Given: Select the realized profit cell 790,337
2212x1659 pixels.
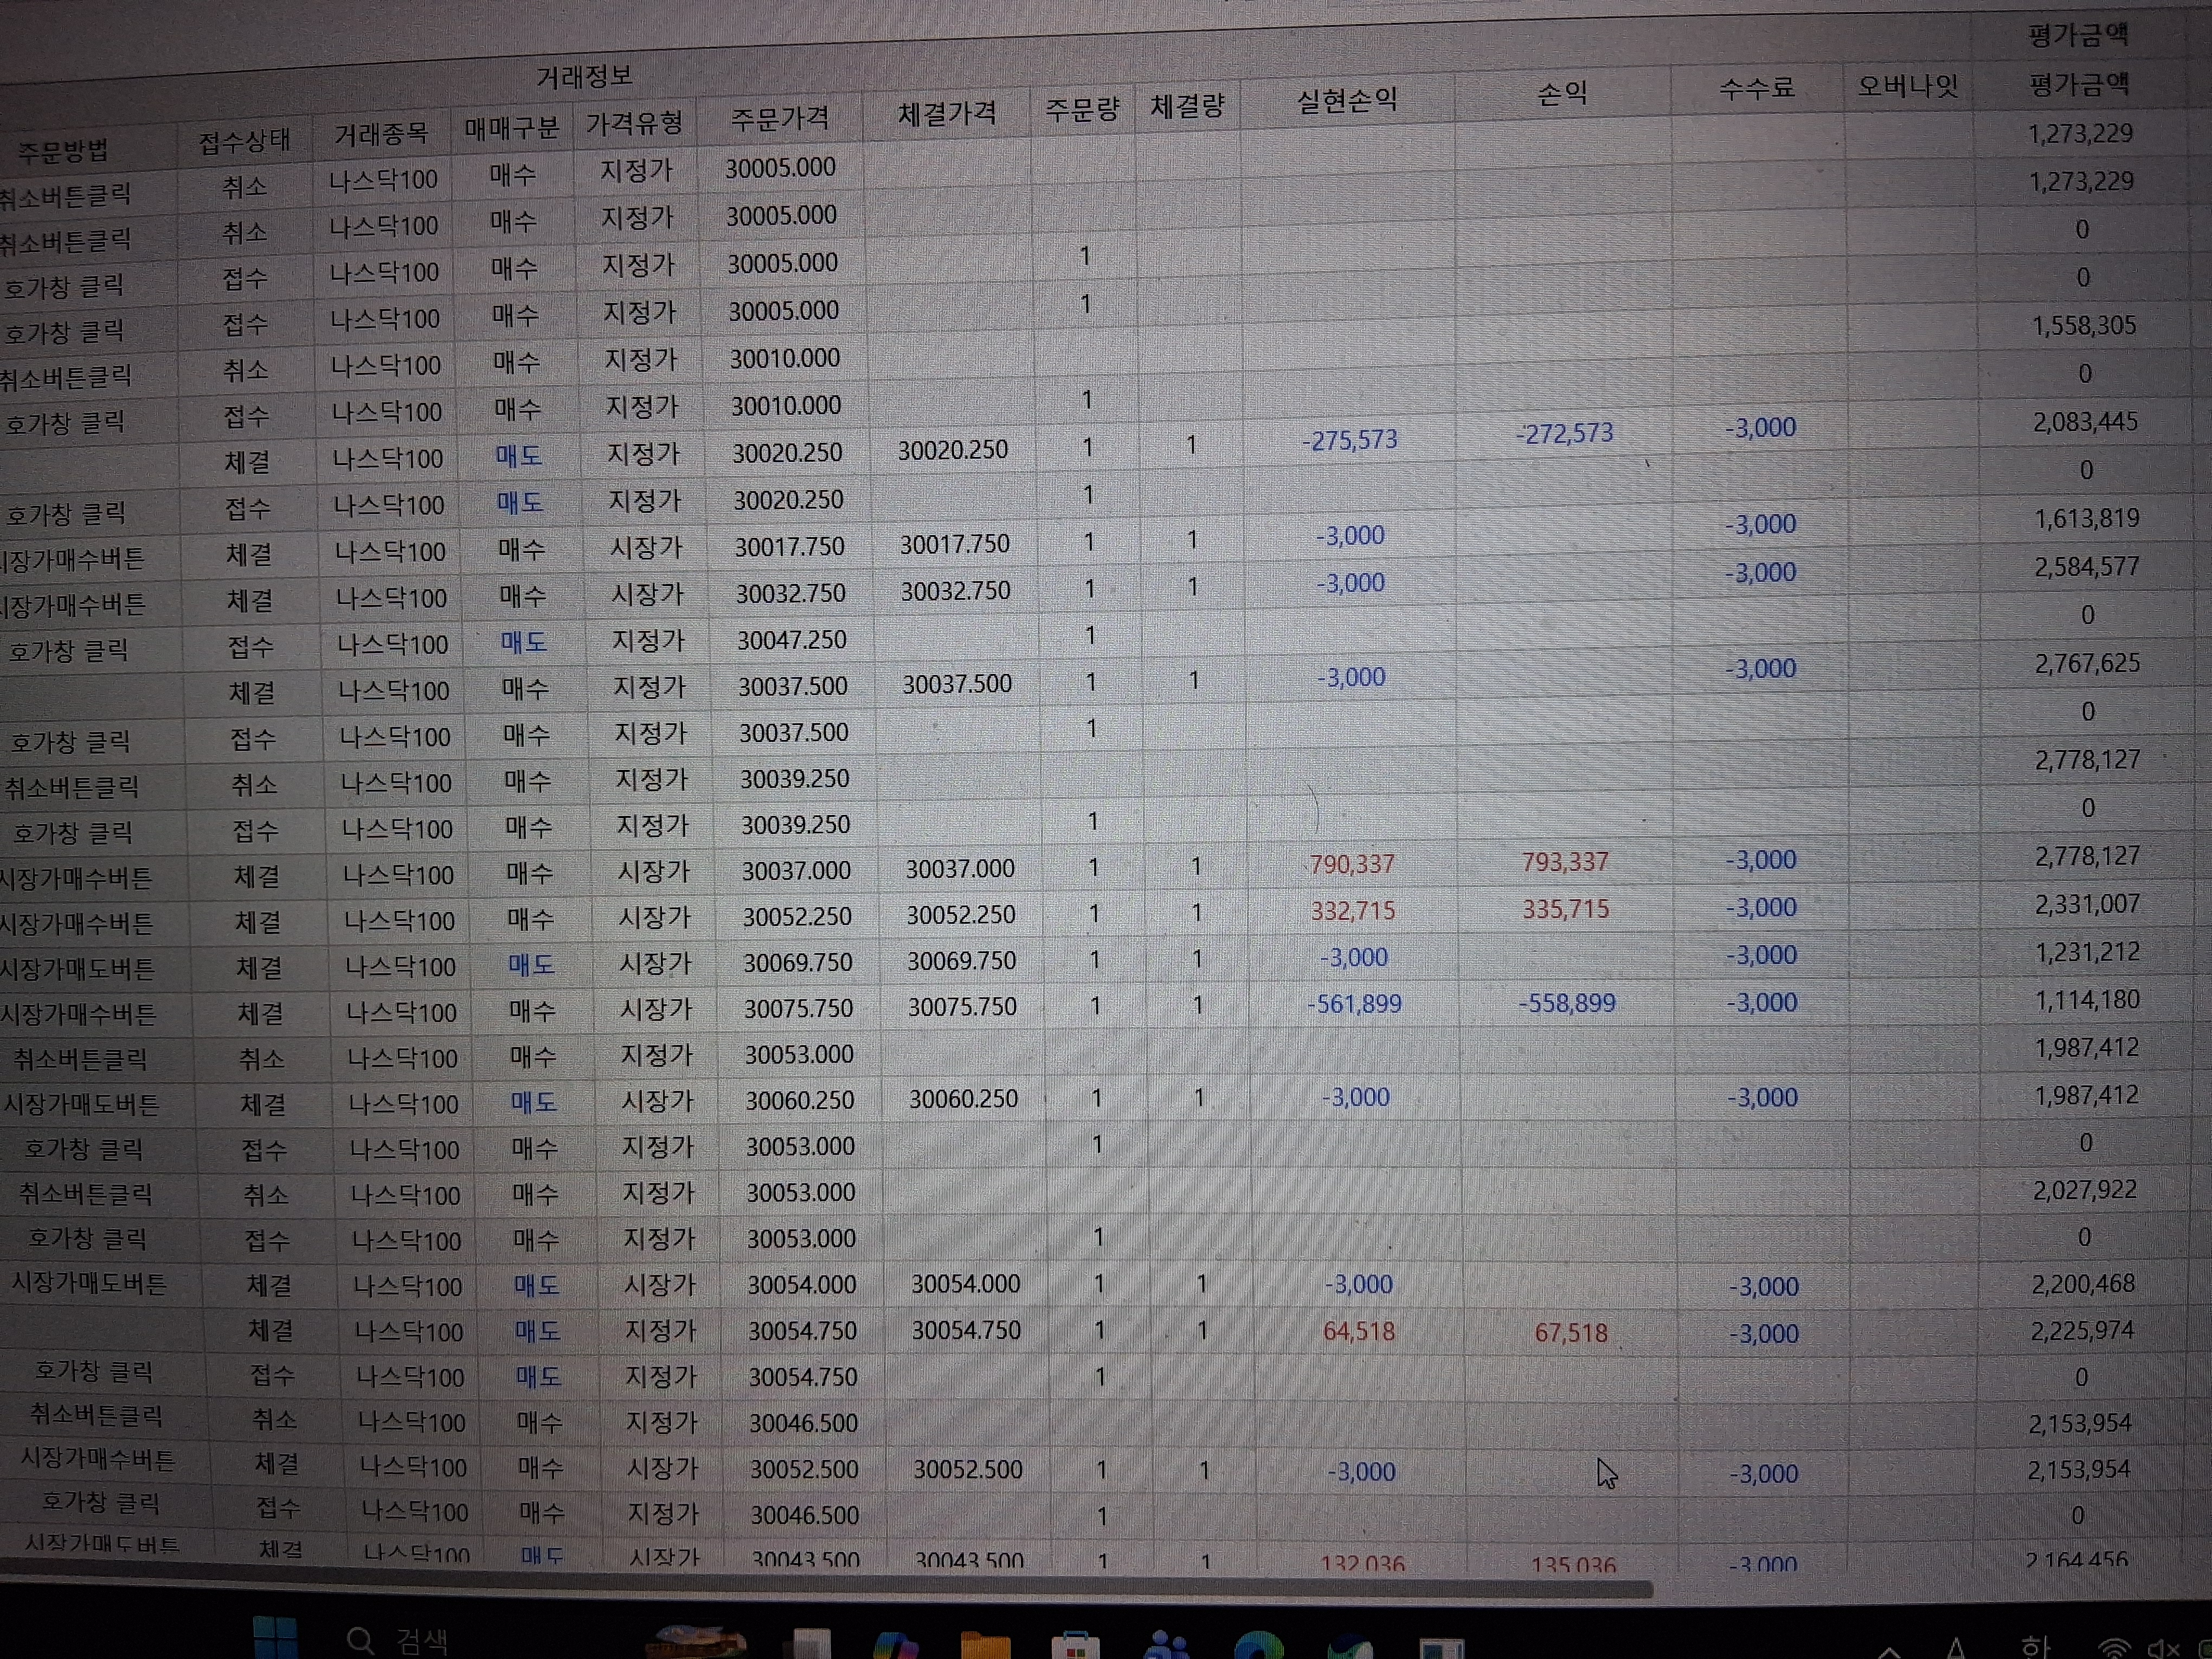Looking at the screenshot, I should click(x=1352, y=864).
